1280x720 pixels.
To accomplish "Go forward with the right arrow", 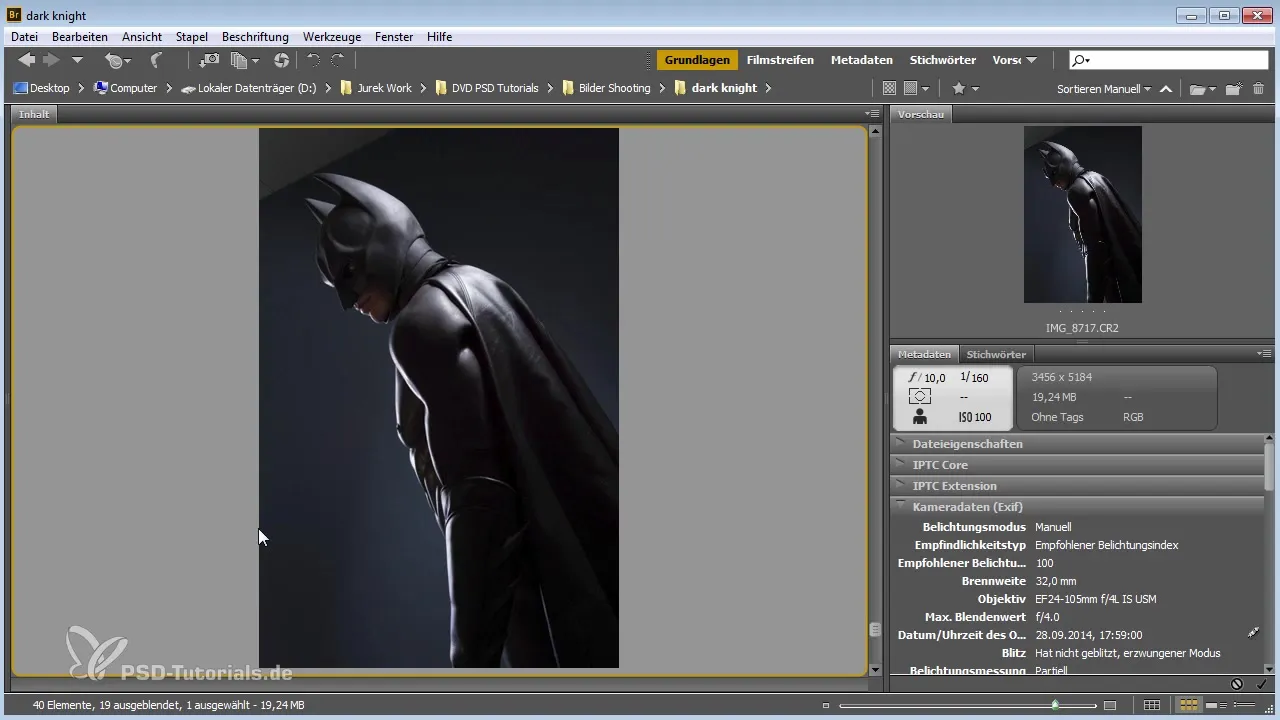I will pos(51,61).
